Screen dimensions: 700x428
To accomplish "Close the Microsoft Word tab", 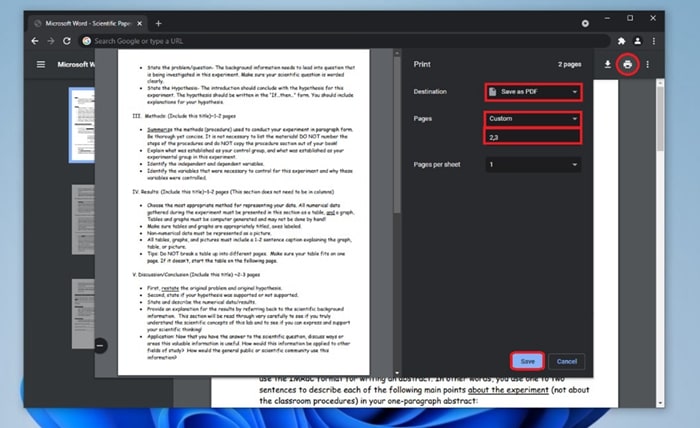I will tap(140, 23).
